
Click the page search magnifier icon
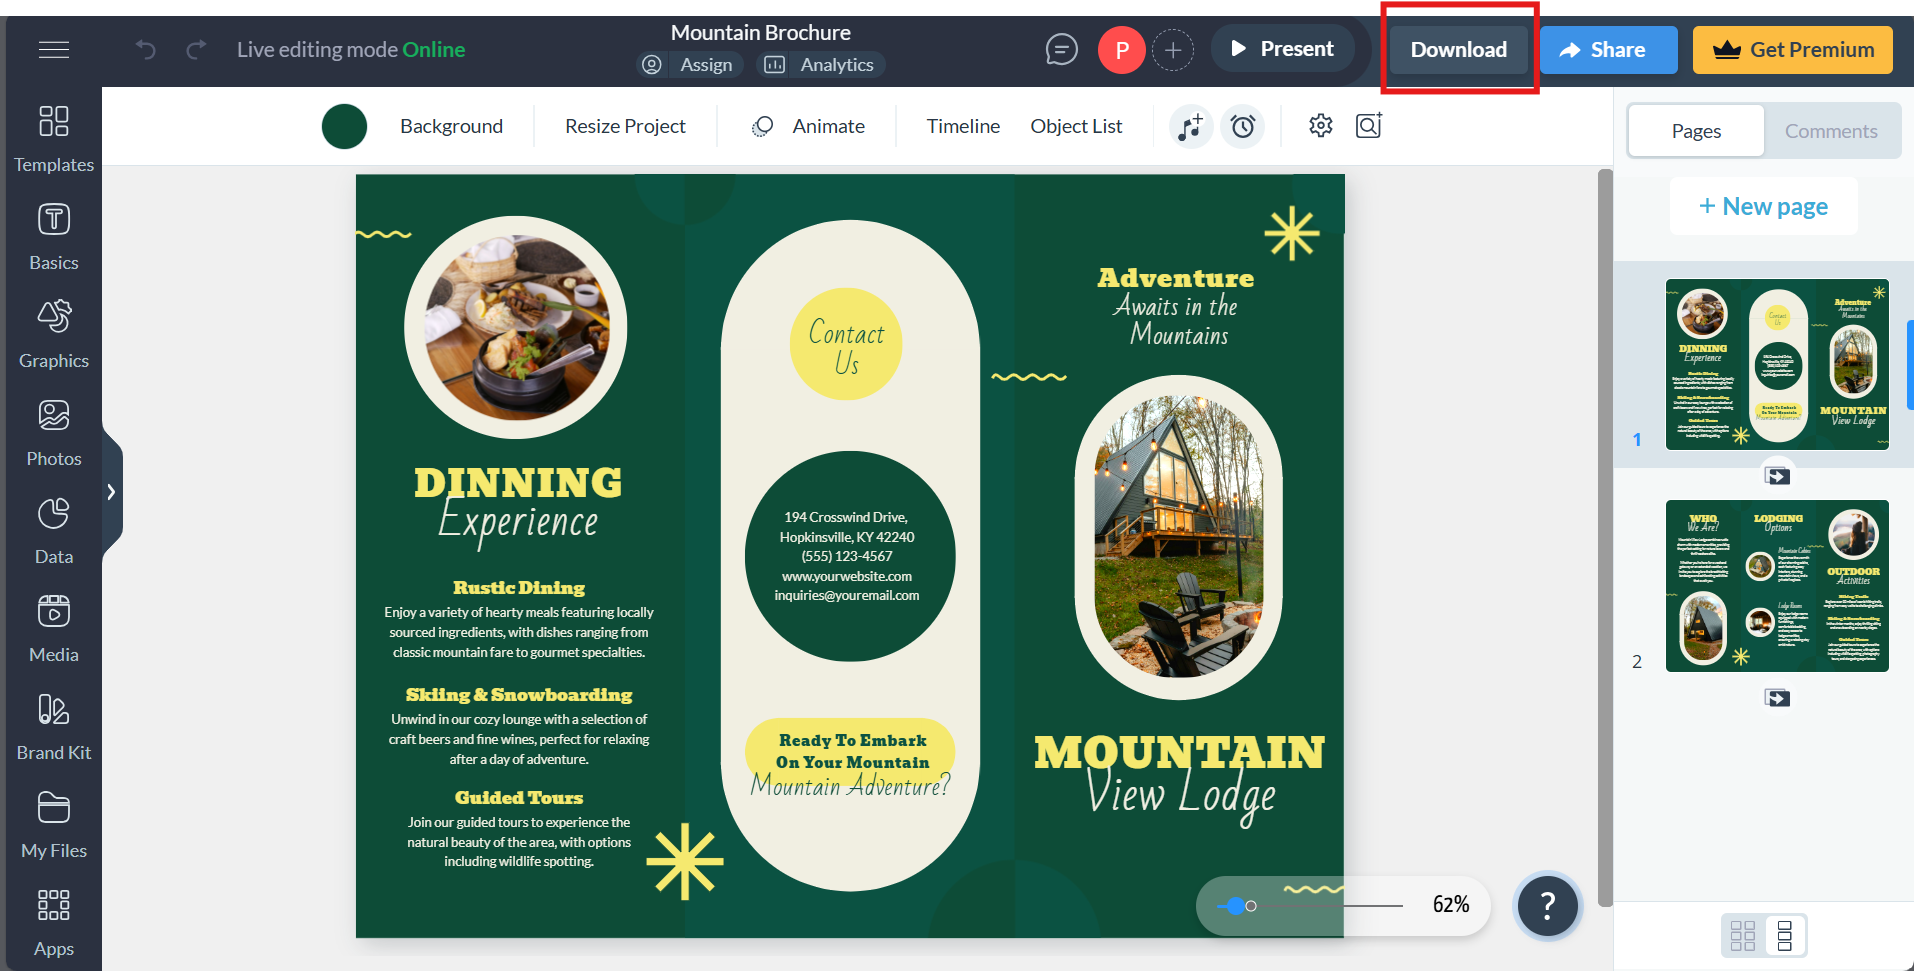click(1369, 125)
